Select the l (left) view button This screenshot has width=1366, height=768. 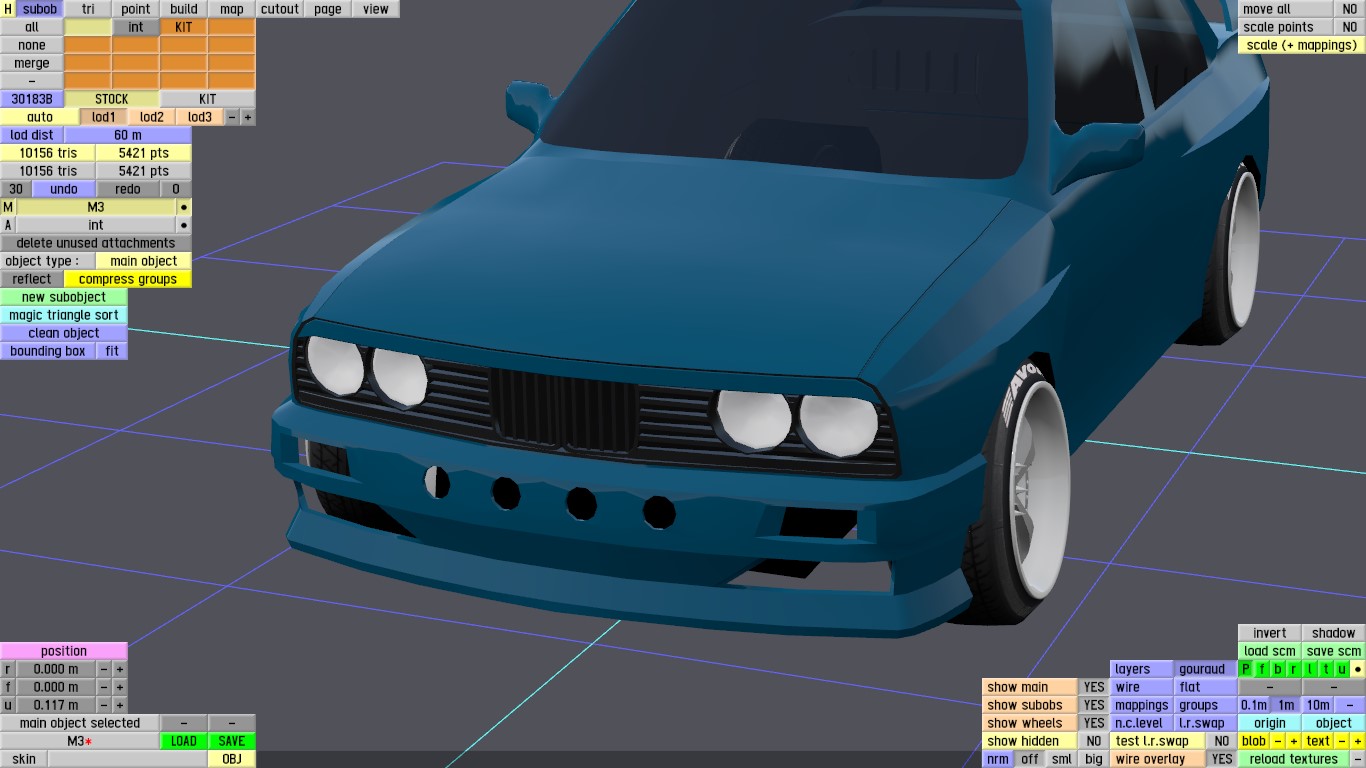pyautogui.click(x=1310, y=669)
